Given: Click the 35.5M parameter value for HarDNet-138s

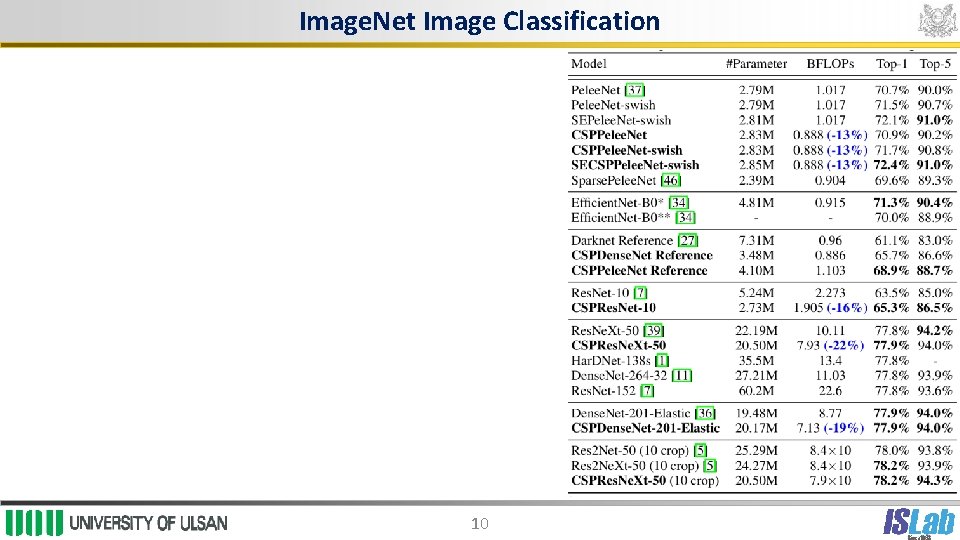Looking at the screenshot, I should point(756,361).
